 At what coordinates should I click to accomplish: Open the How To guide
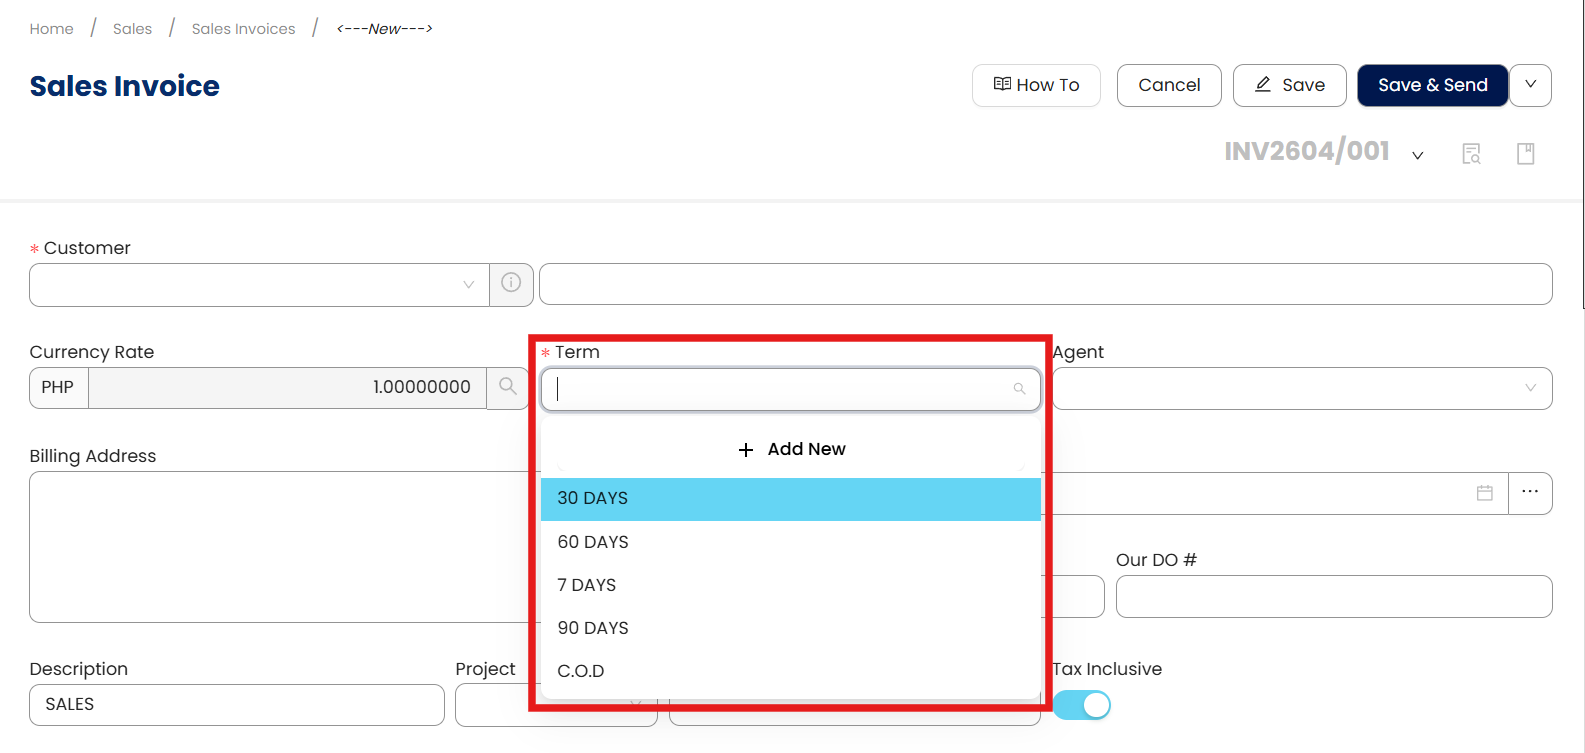[1036, 85]
